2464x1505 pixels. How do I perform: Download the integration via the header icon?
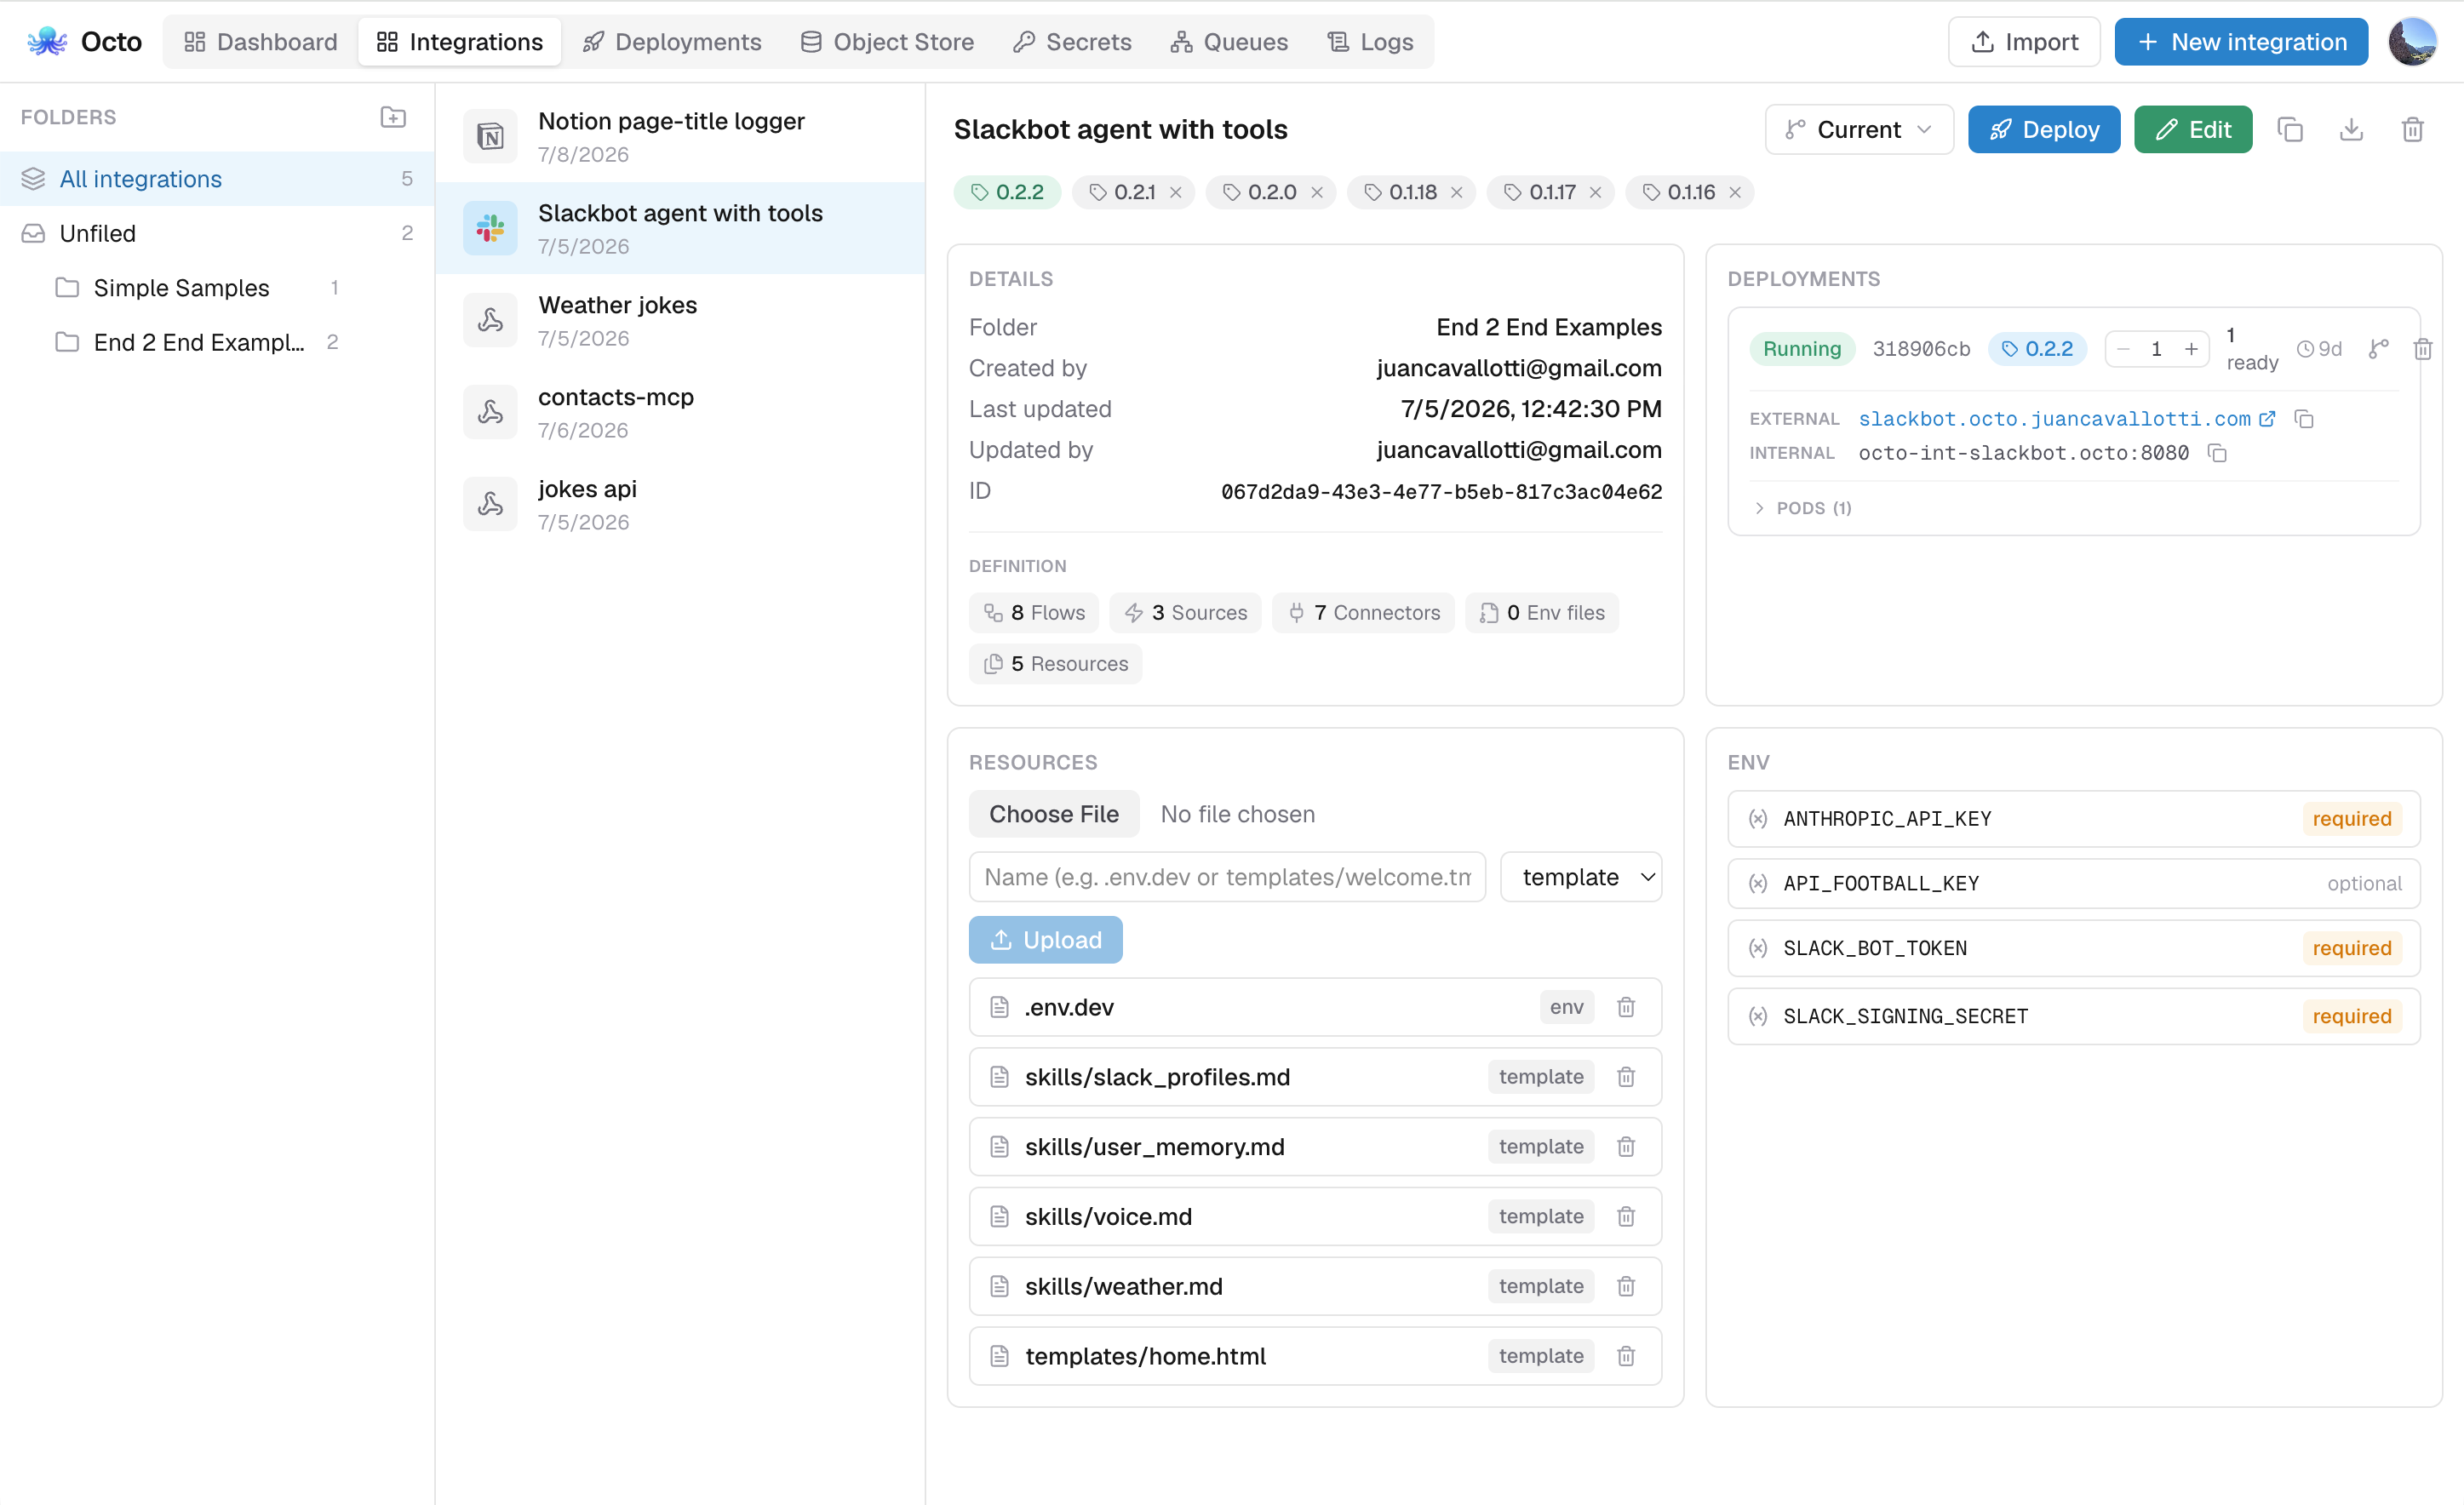(2351, 129)
